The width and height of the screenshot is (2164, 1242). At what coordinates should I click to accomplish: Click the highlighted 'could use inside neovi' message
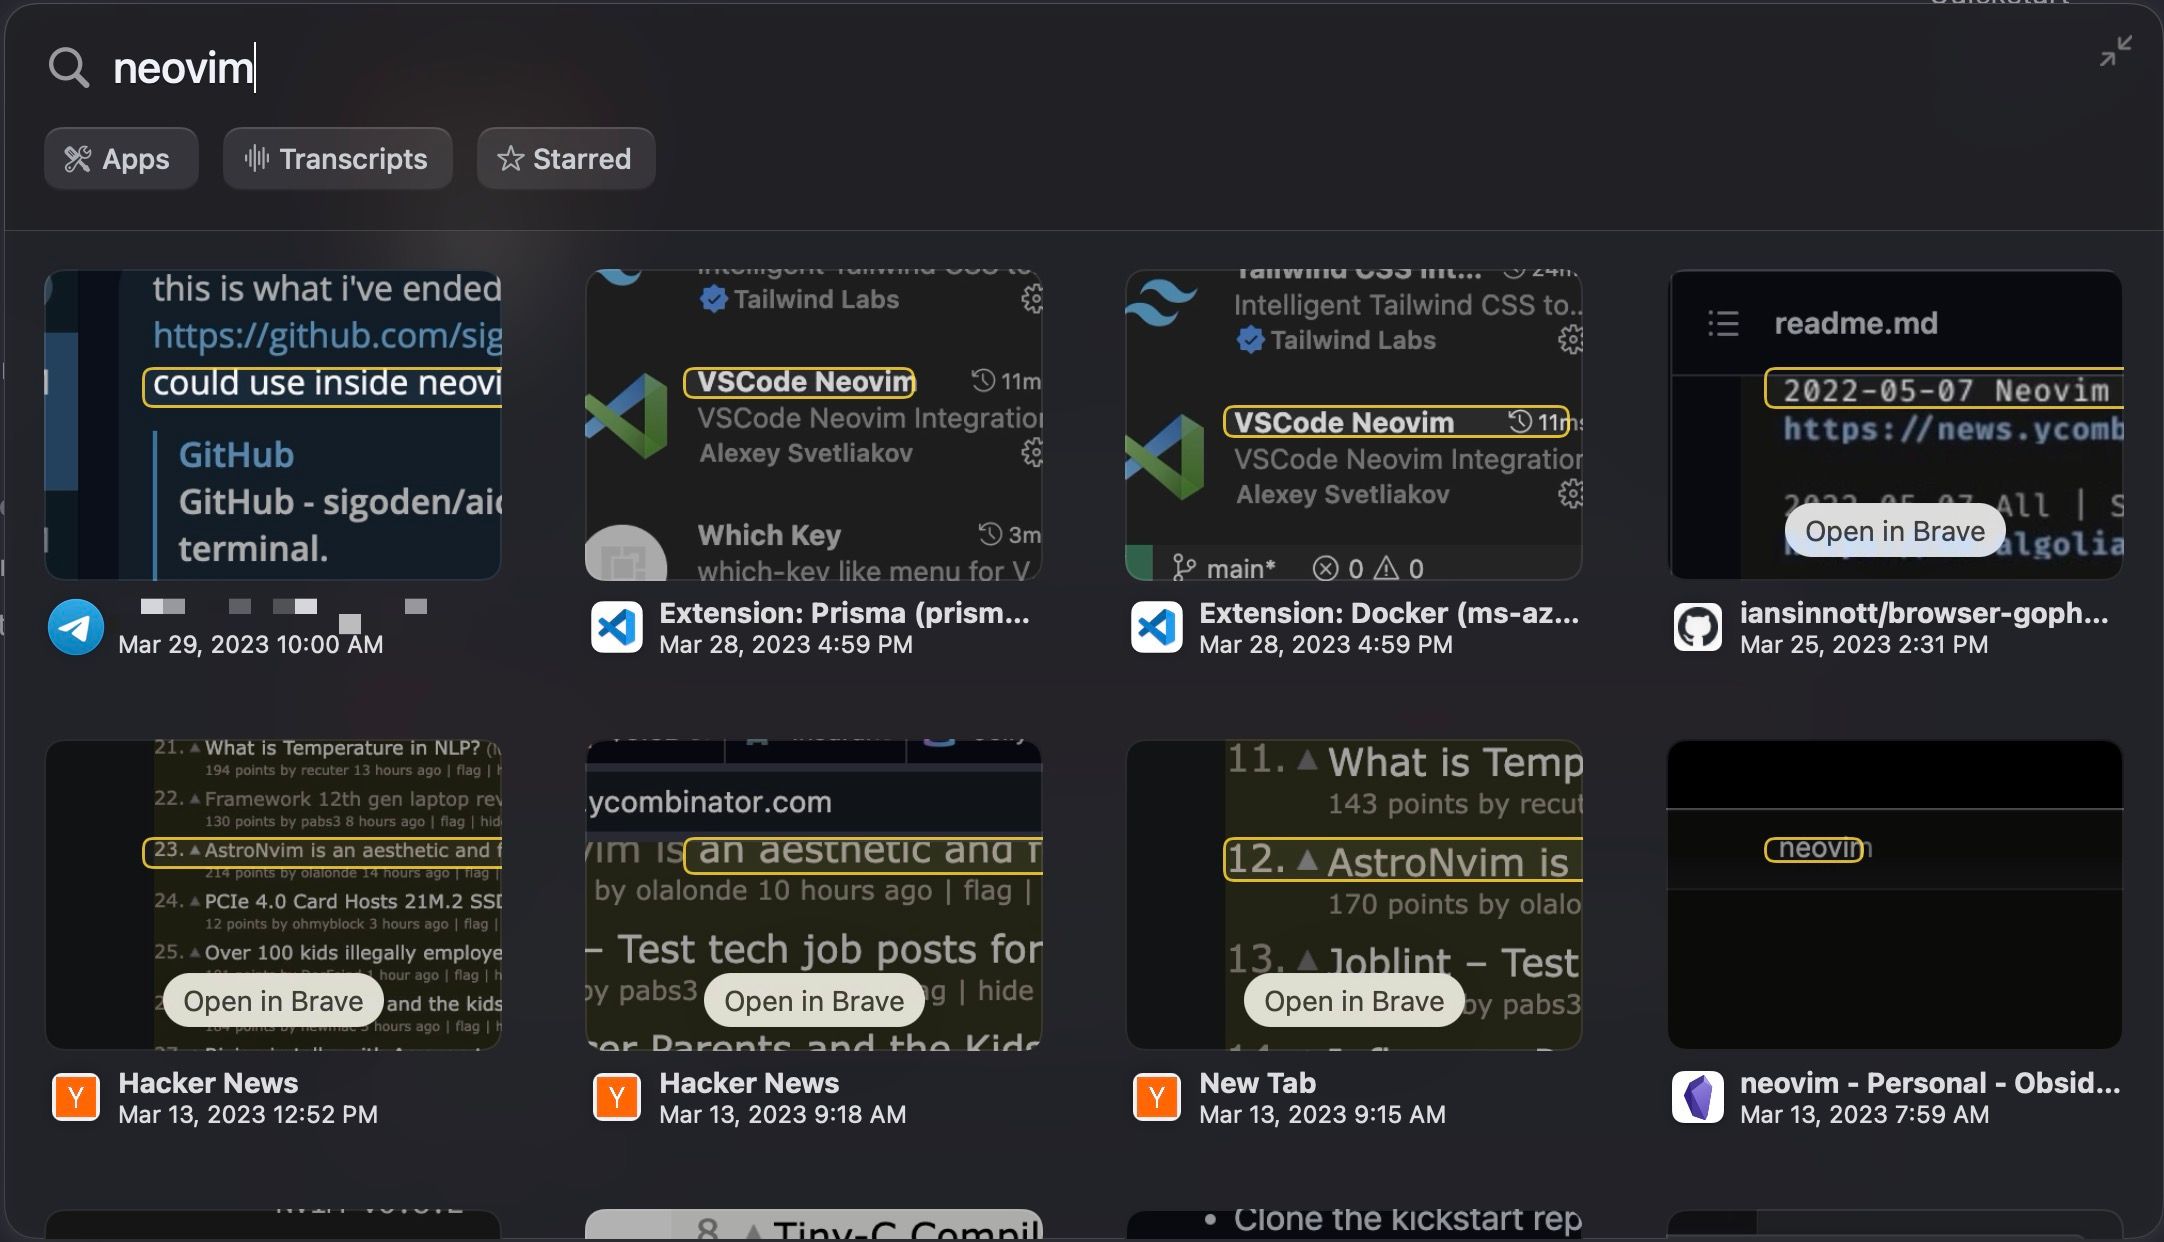click(322, 385)
